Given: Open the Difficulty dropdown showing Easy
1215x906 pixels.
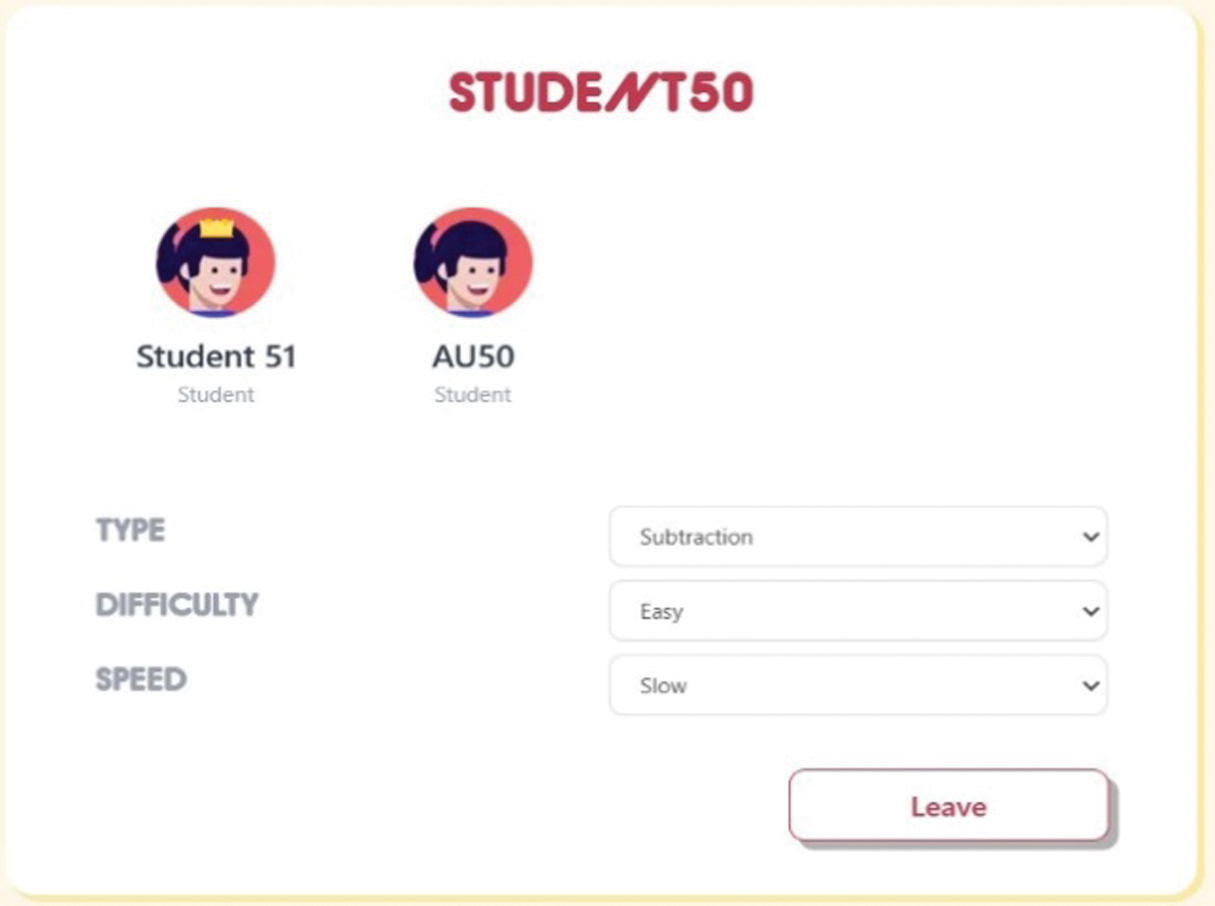Looking at the screenshot, I should (857, 611).
